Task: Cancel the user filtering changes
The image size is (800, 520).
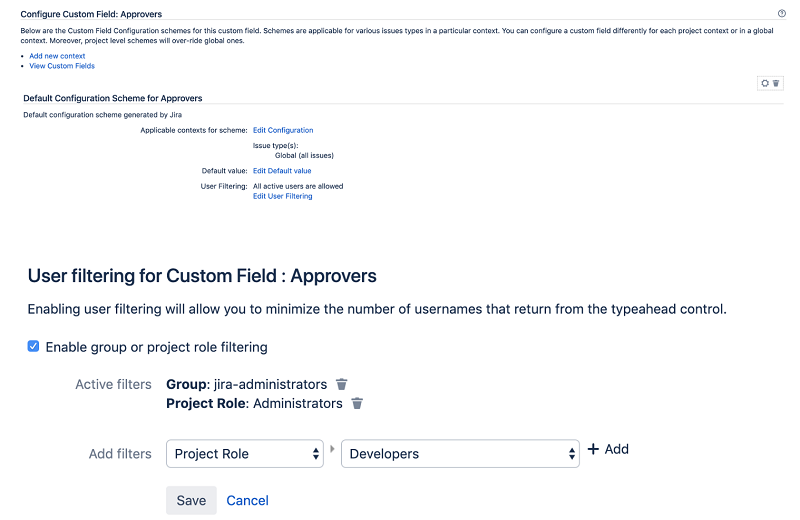Action: (247, 500)
